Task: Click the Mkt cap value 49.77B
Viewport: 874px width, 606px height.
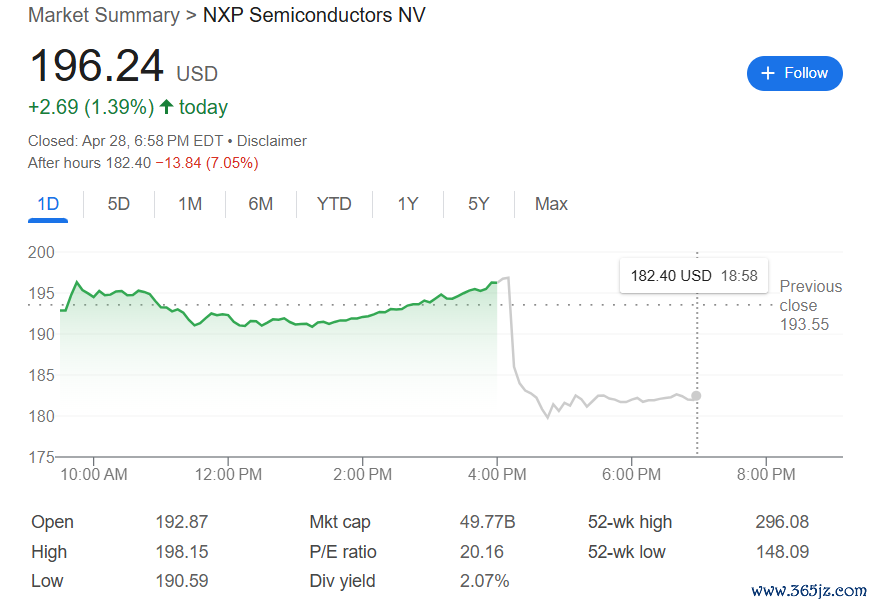Action: click(x=487, y=522)
